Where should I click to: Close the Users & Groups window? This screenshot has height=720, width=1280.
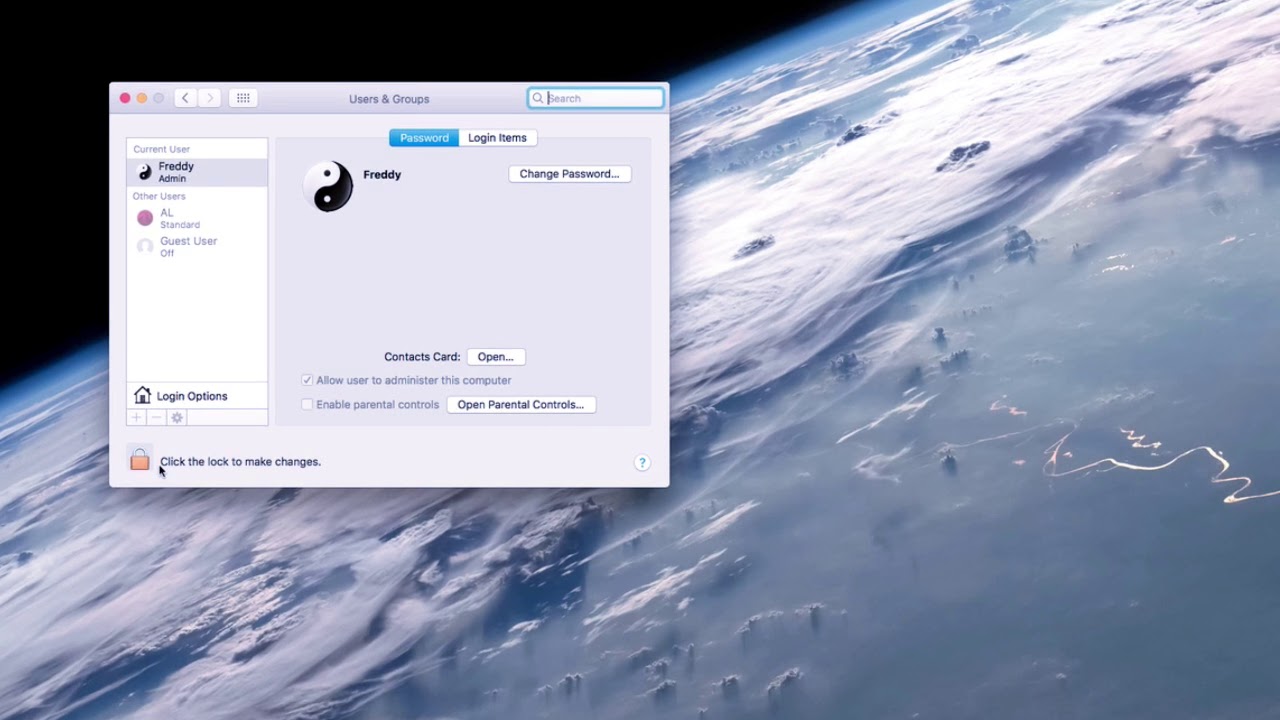click(125, 98)
